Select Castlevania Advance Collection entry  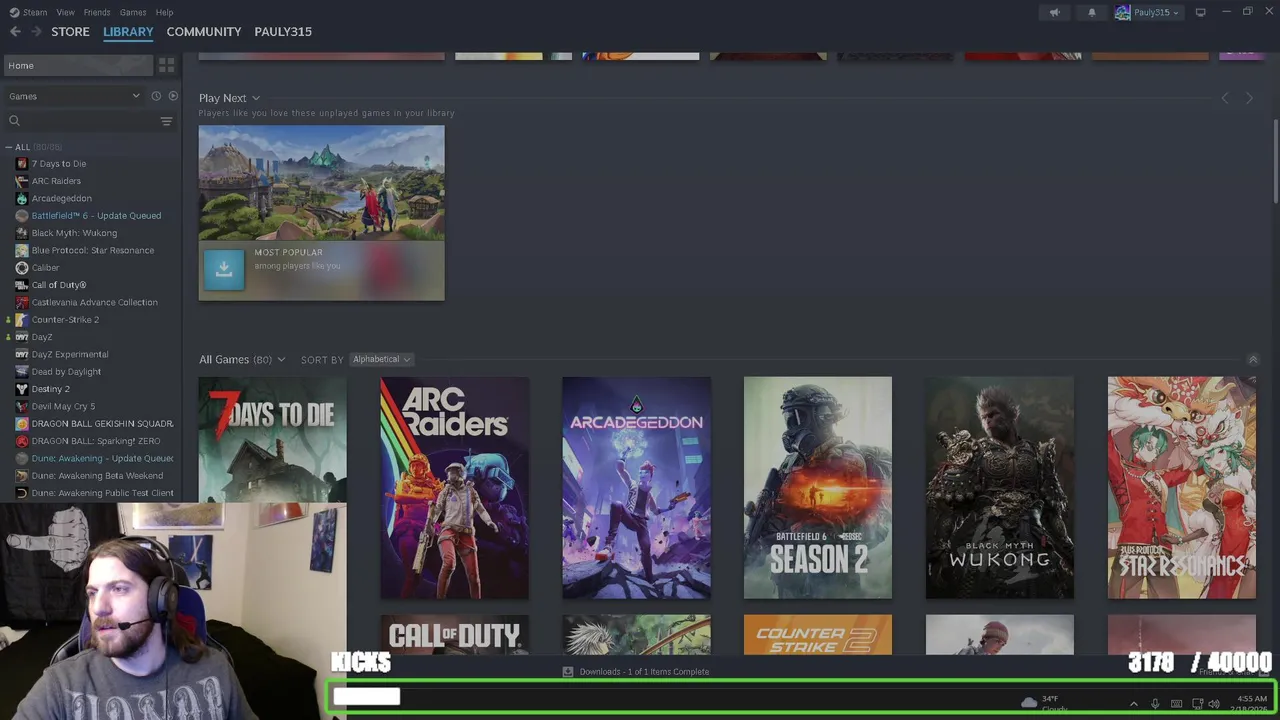point(94,302)
